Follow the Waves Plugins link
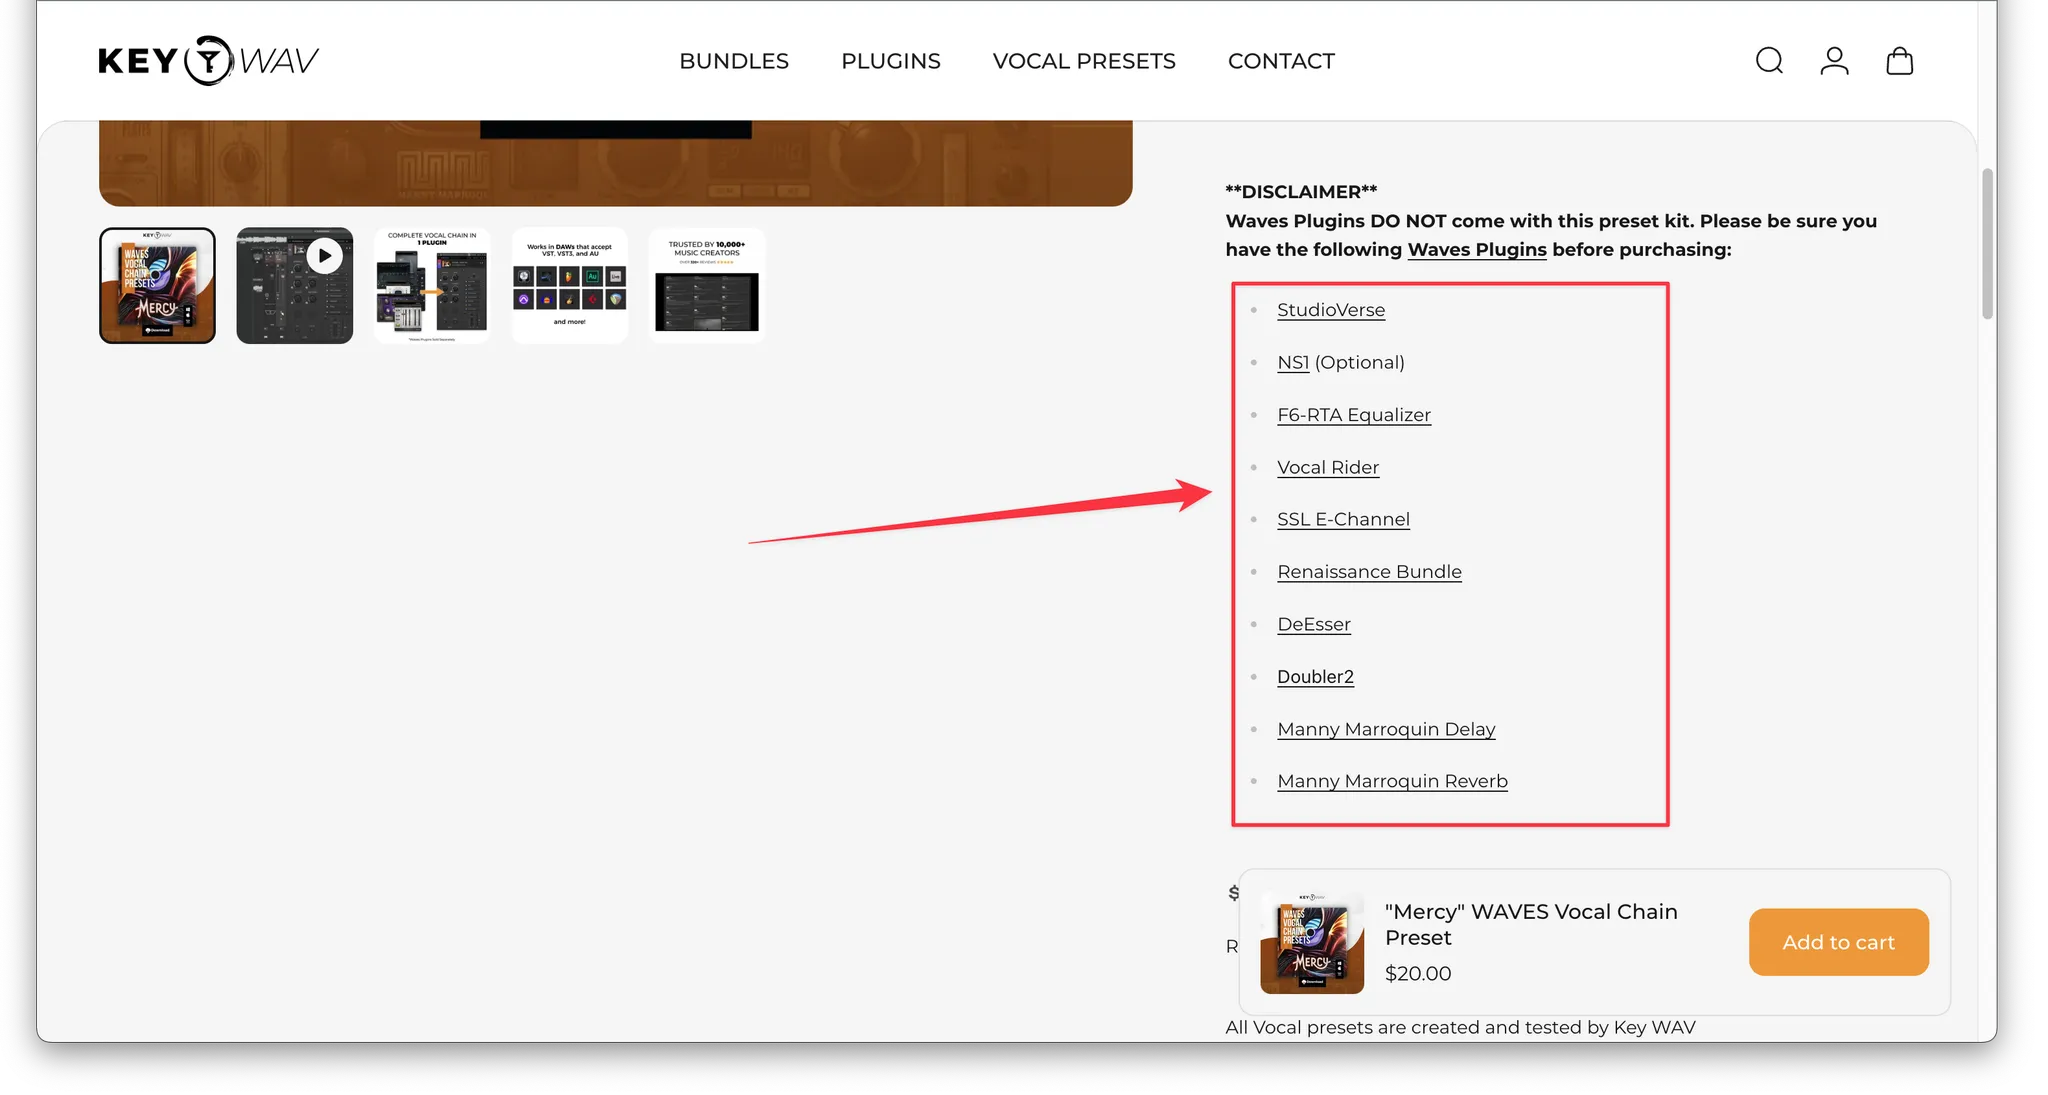This screenshot has height=1095, width=2048. click(1476, 250)
